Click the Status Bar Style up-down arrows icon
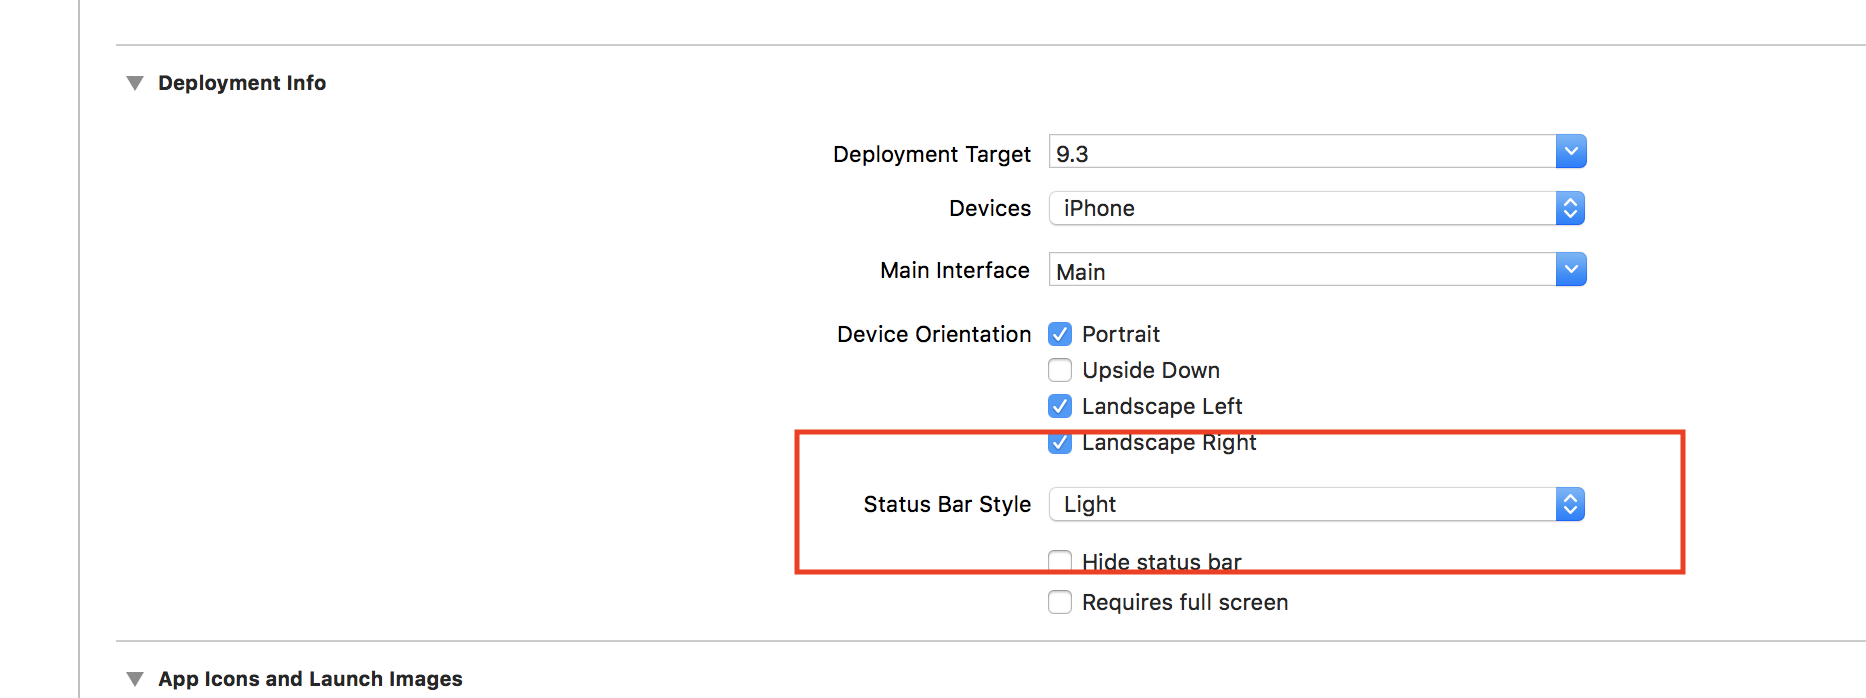 (1570, 504)
